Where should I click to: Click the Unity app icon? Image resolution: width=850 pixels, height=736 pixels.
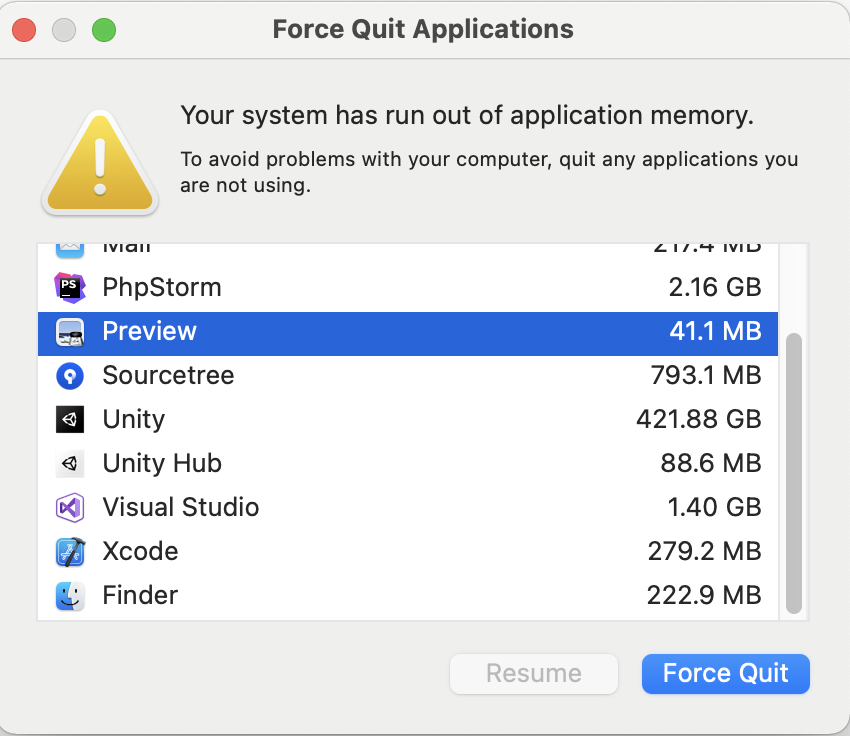70,420
